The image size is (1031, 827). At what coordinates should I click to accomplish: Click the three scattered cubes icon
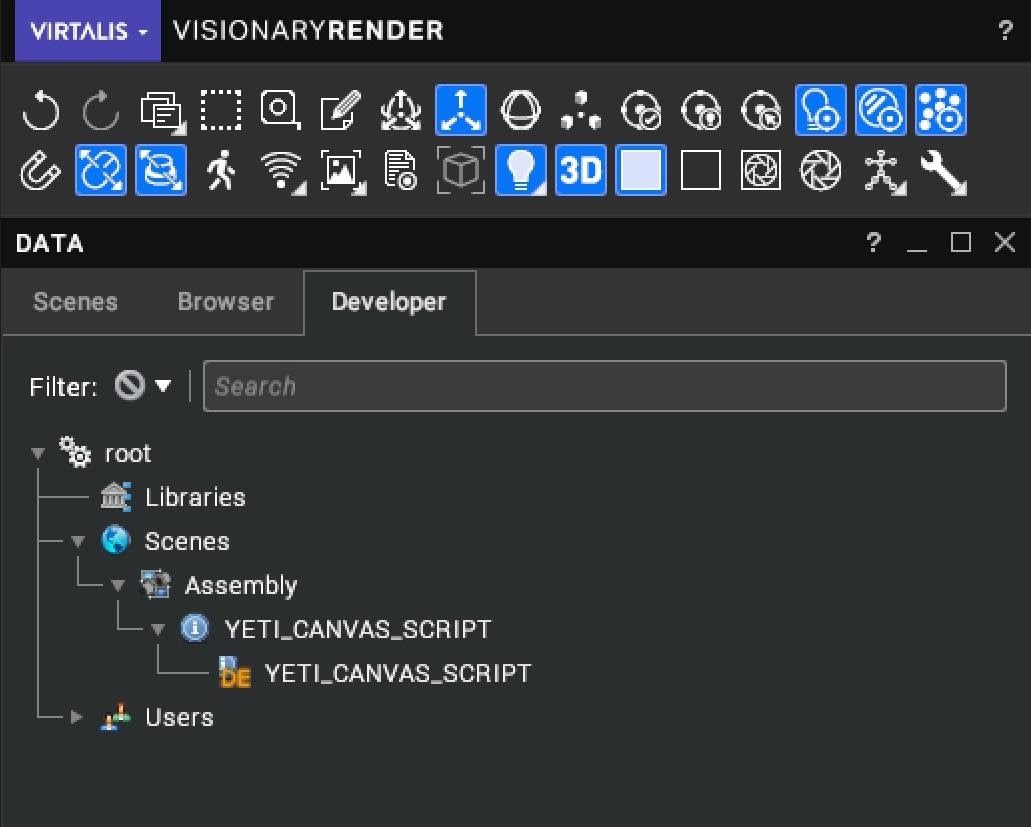coord(581,110)
